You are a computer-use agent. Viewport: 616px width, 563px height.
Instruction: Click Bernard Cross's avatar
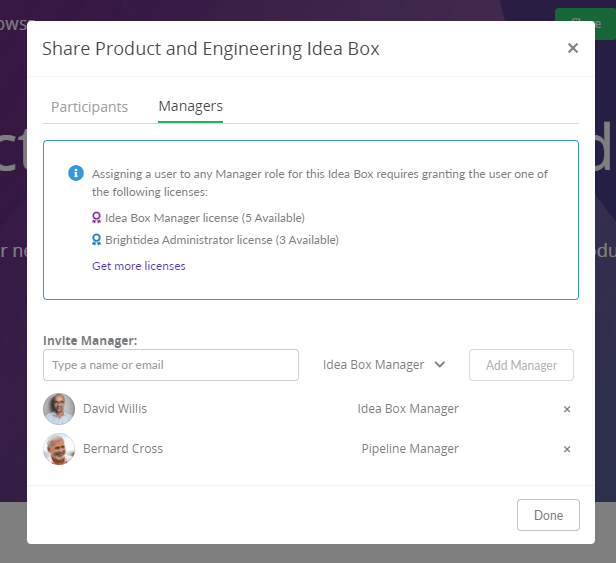(x=59, y=449)
